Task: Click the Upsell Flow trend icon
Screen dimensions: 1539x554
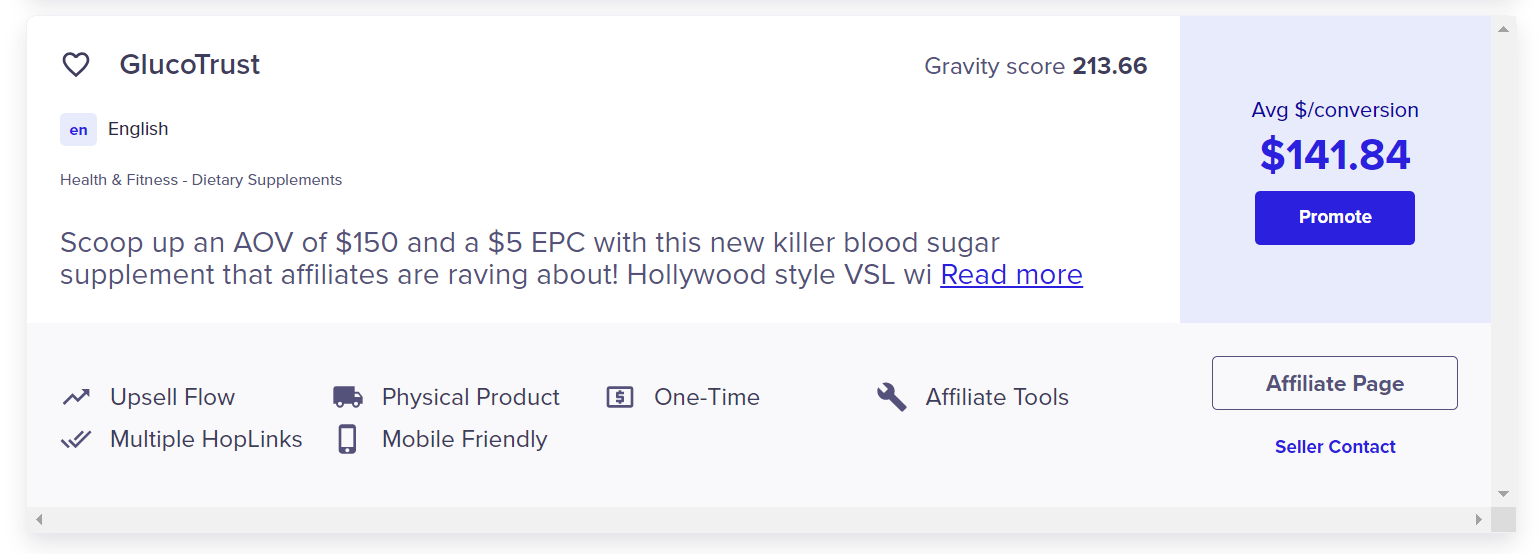Action: tap(76, 397)
